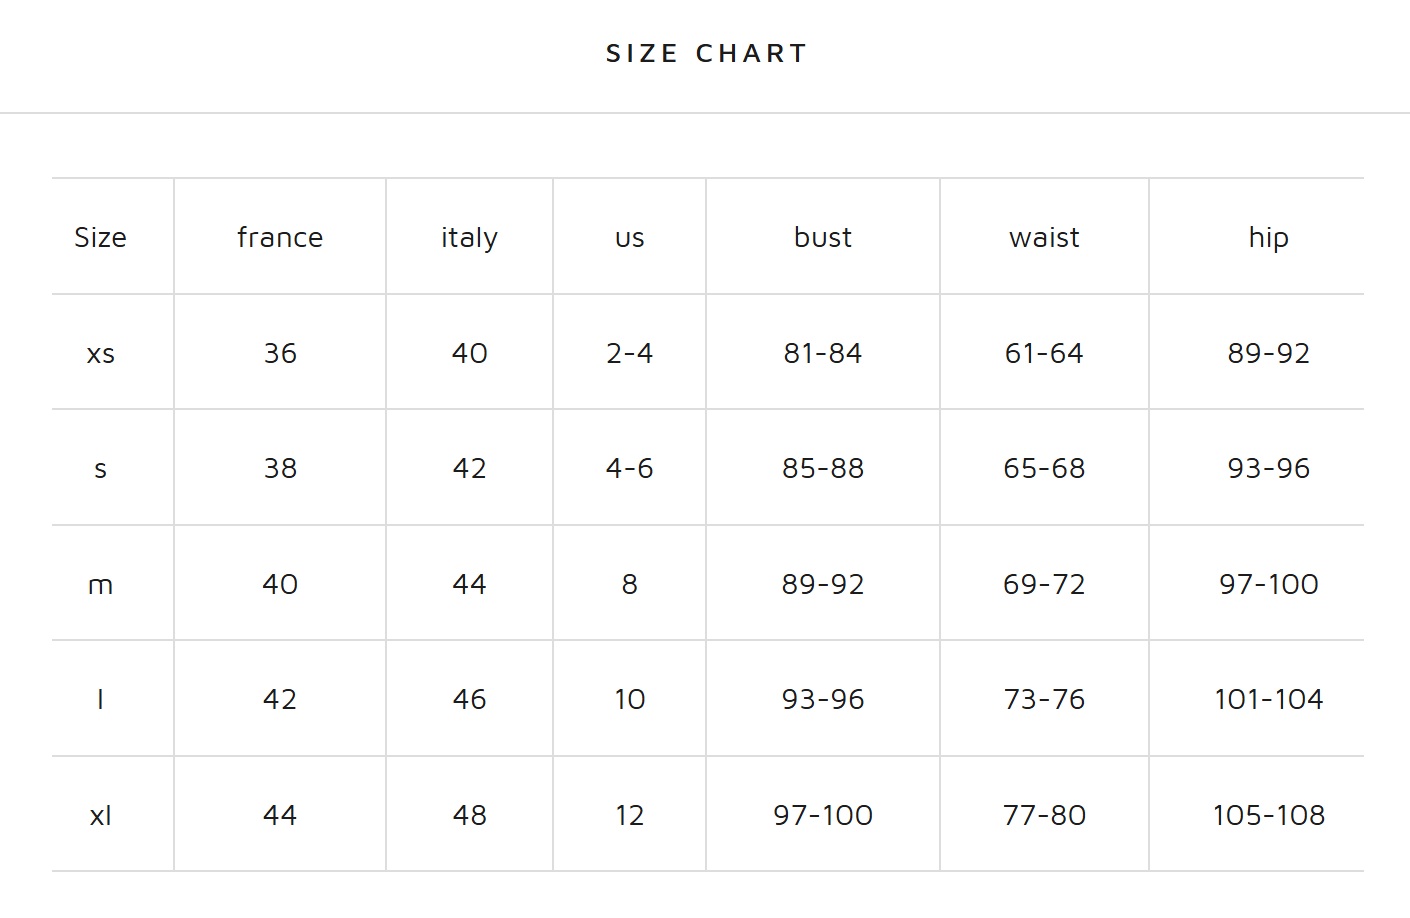The width and height of the screenshot is (1410, 918).
Task: Select the italy column header
Action: click(x=469, y=238)
